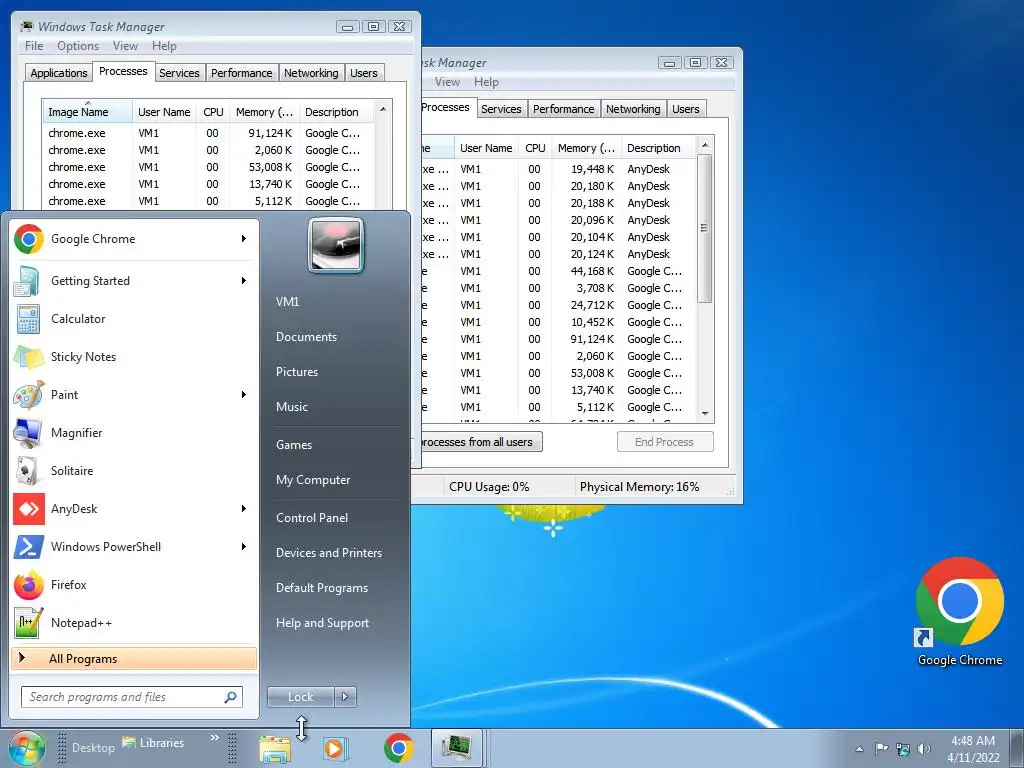
Task: Open Services tab in rear Task Manager
Action: (x=501, y=109)
